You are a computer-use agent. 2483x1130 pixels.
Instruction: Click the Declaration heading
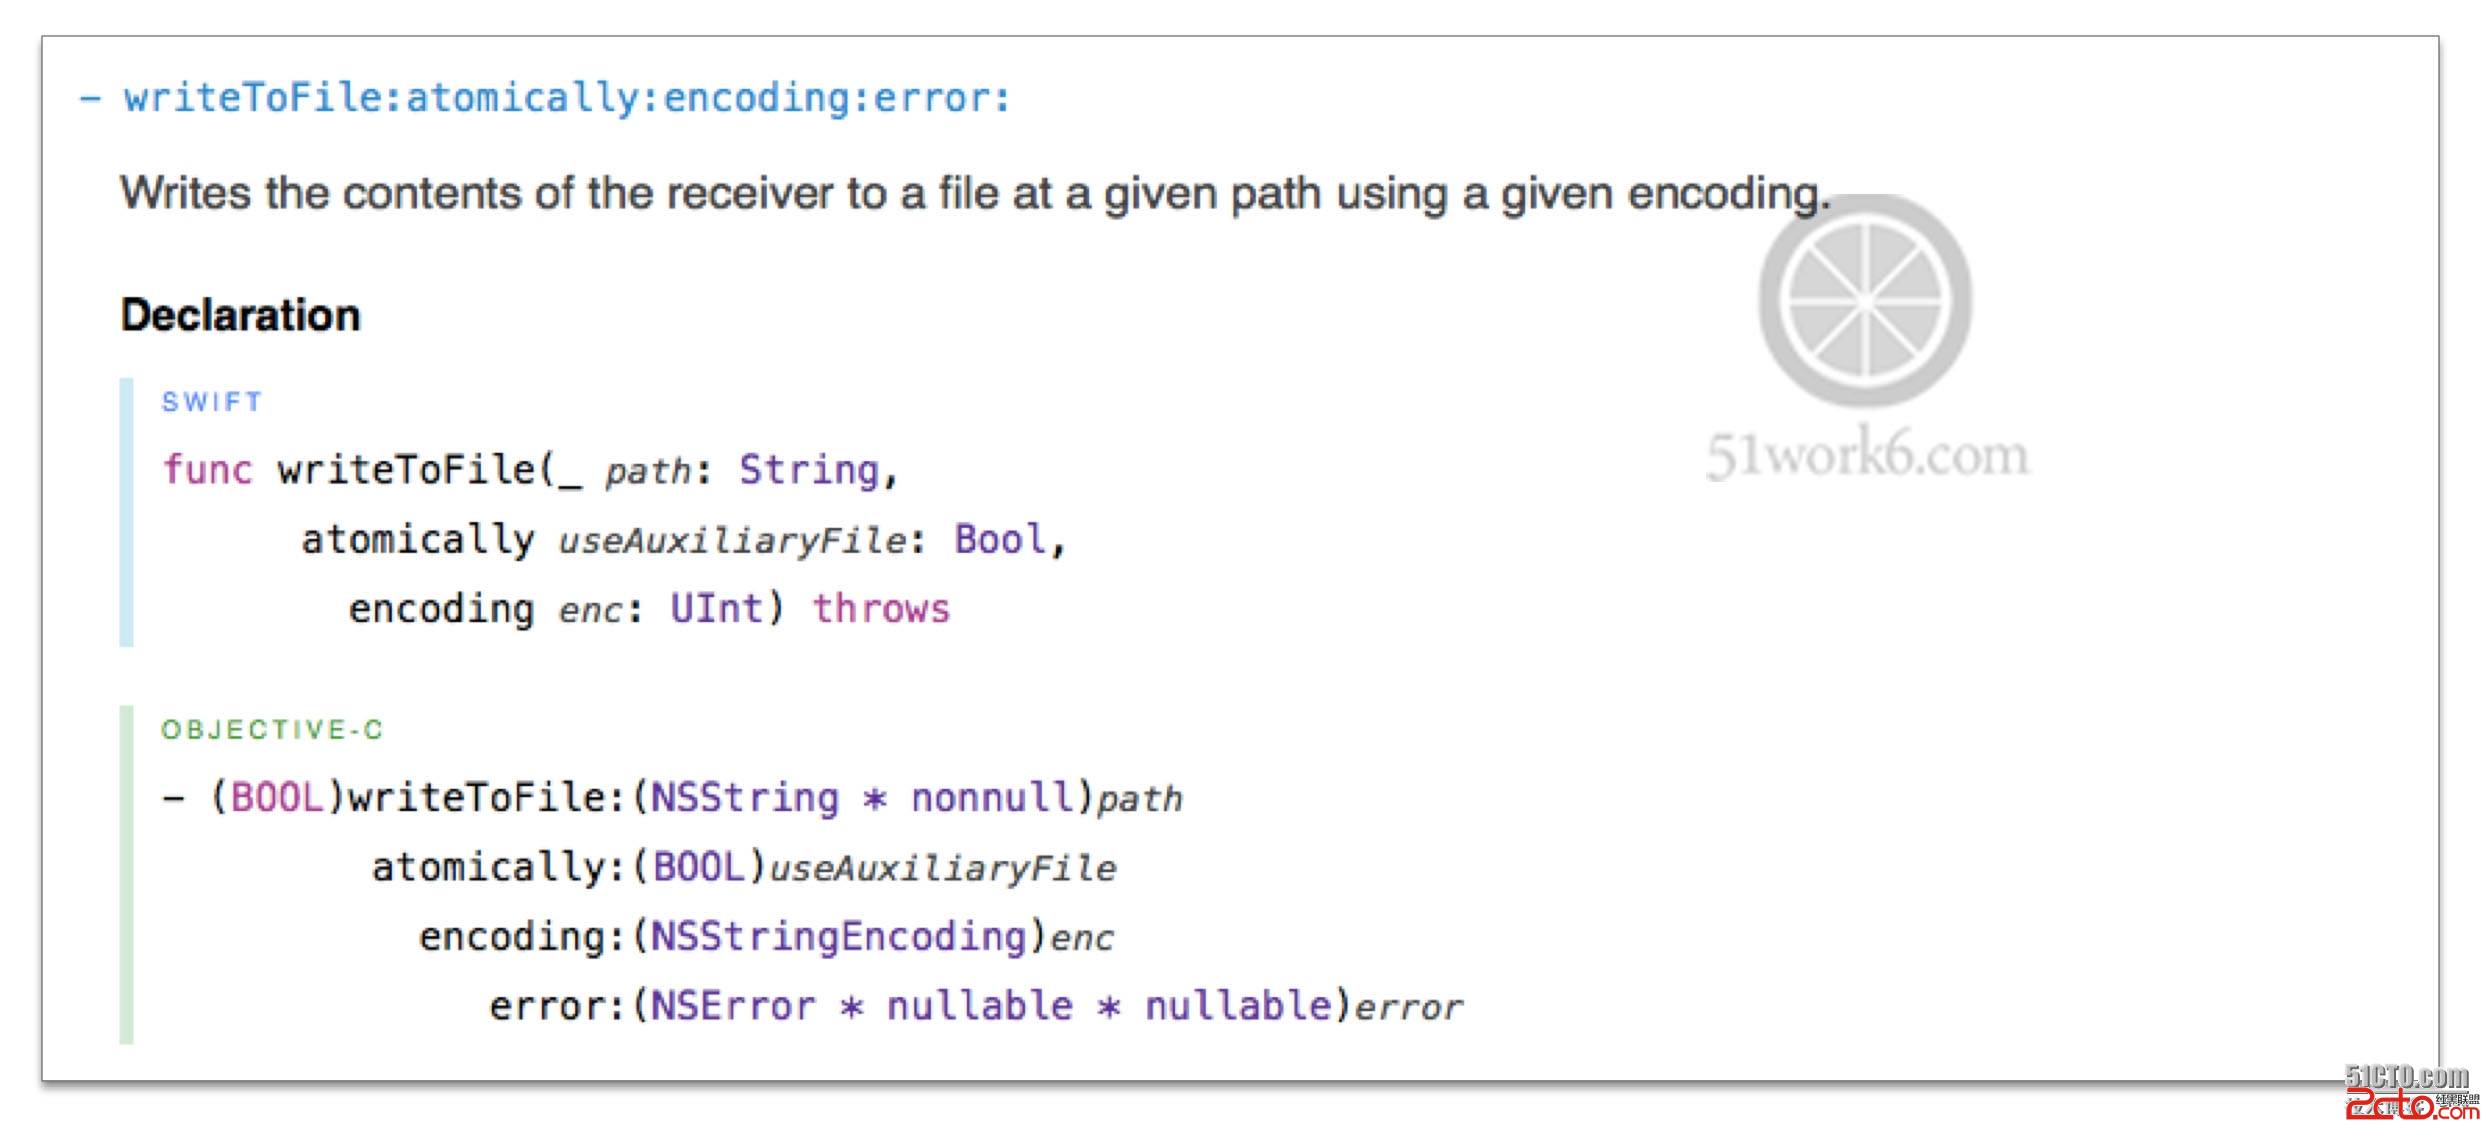[240, 315]
